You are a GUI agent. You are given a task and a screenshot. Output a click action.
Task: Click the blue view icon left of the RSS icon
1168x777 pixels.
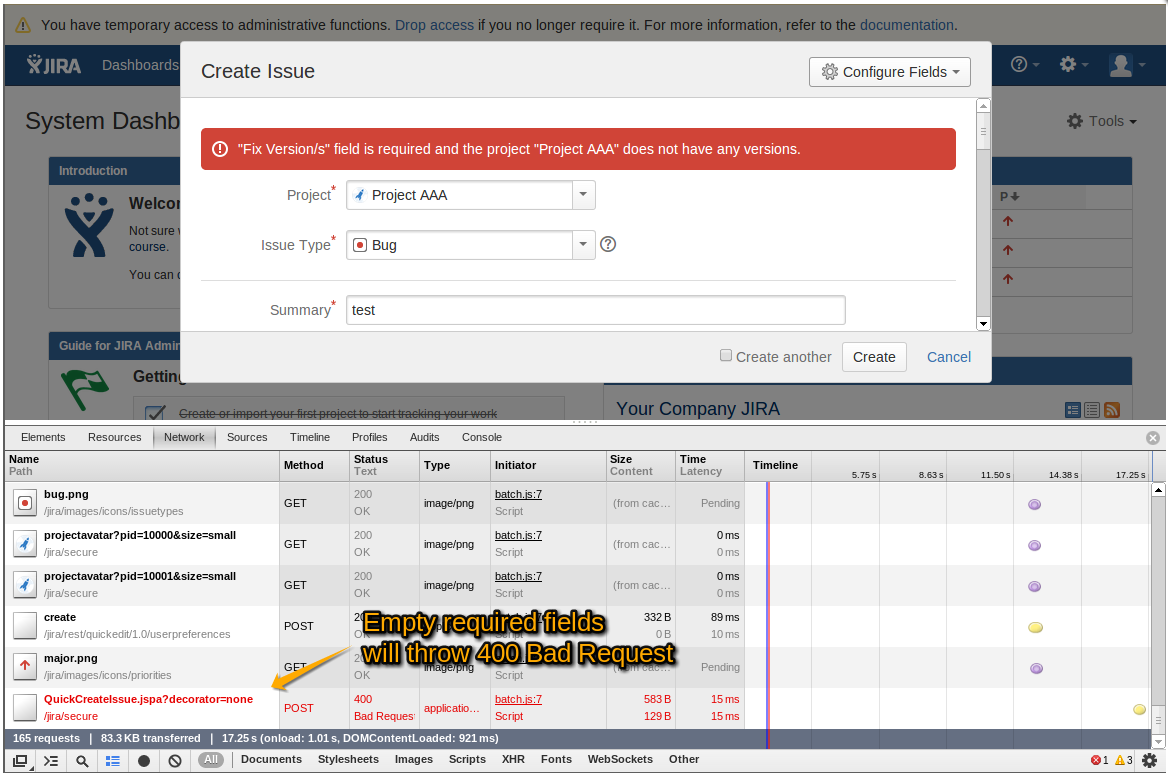[x=1073, y=410]
